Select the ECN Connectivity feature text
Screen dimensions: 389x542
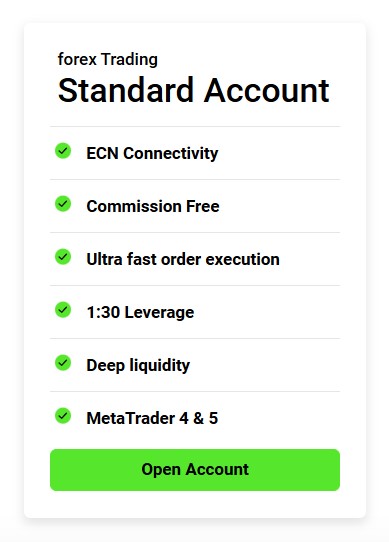point(152,153)
